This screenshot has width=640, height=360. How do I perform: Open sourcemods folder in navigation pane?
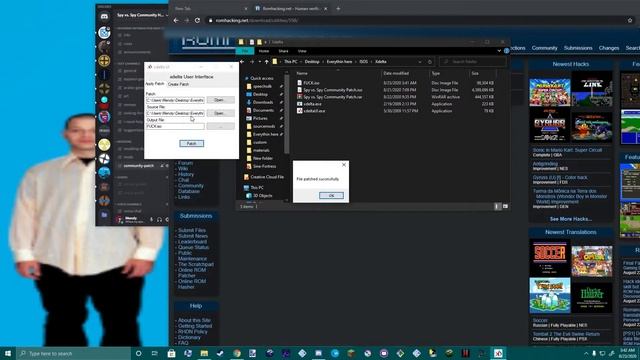pyautogui.click(x=264, y=126)
